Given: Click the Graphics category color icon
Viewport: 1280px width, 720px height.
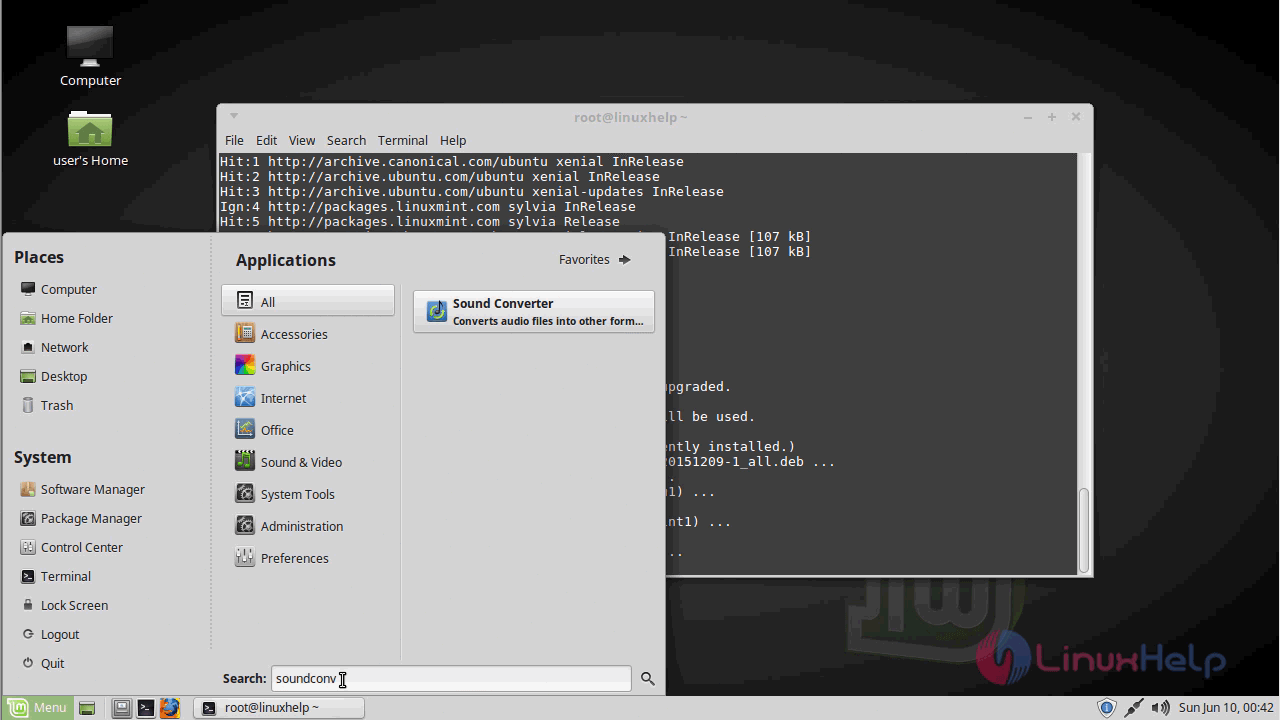Looking at the screenshot, I should 244,365.
